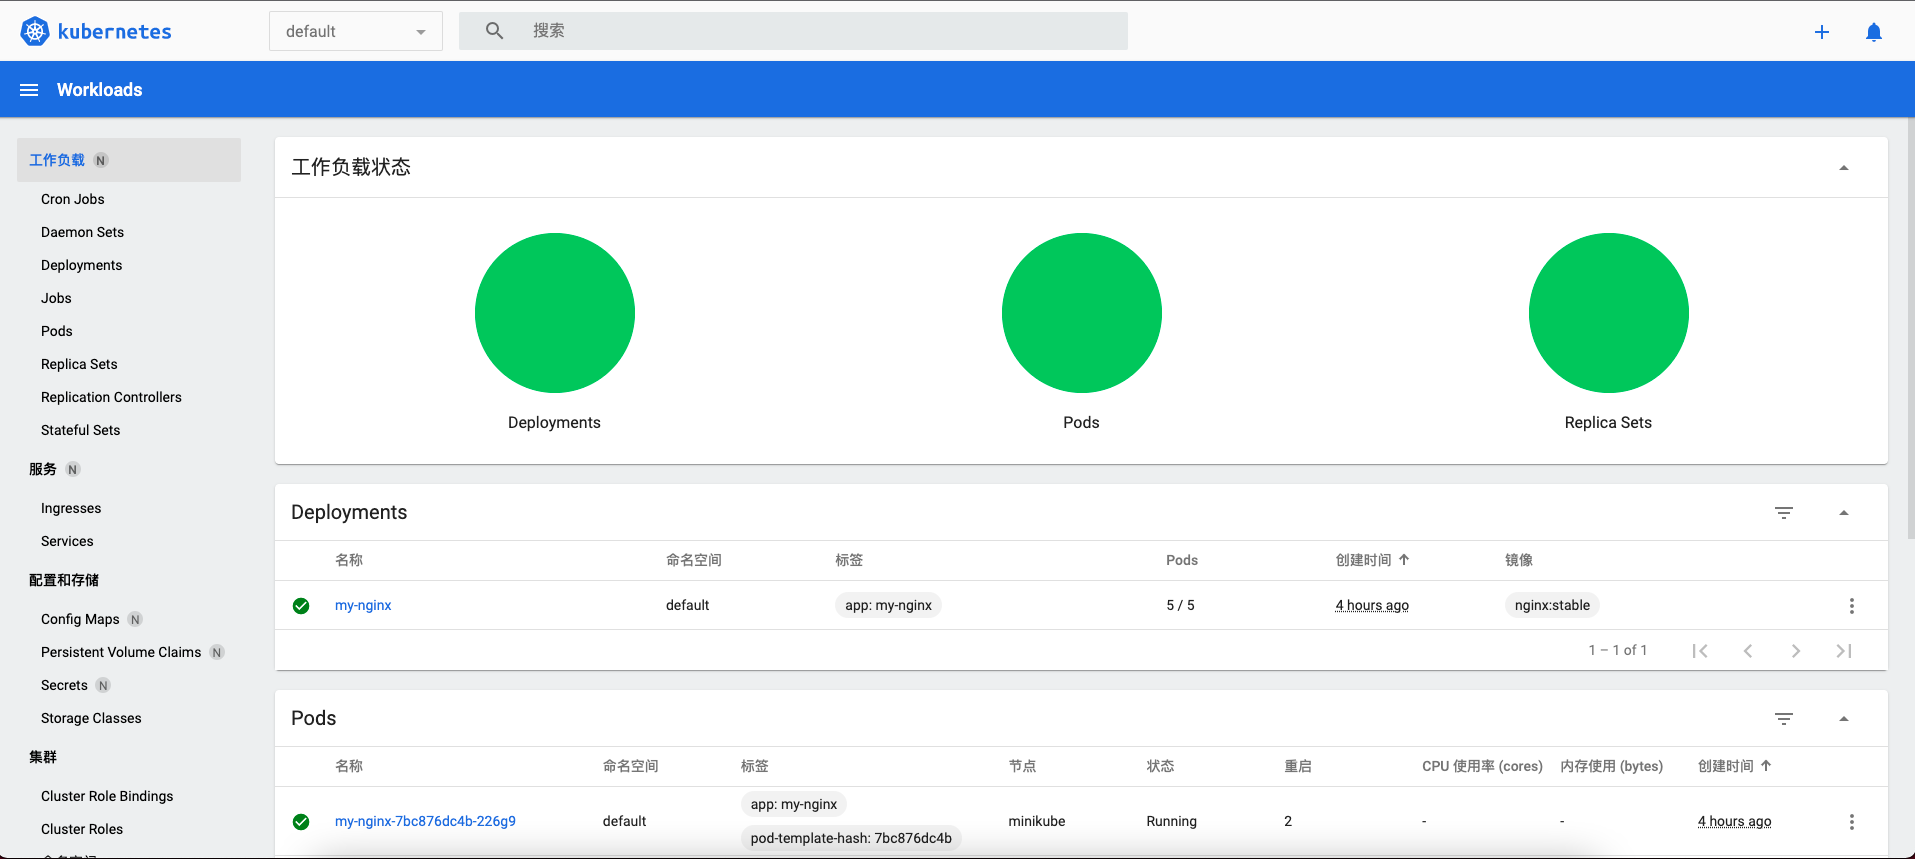Open the Deployments filter icon
This screenshot has height=859, width=1915.
(1783, 513)
